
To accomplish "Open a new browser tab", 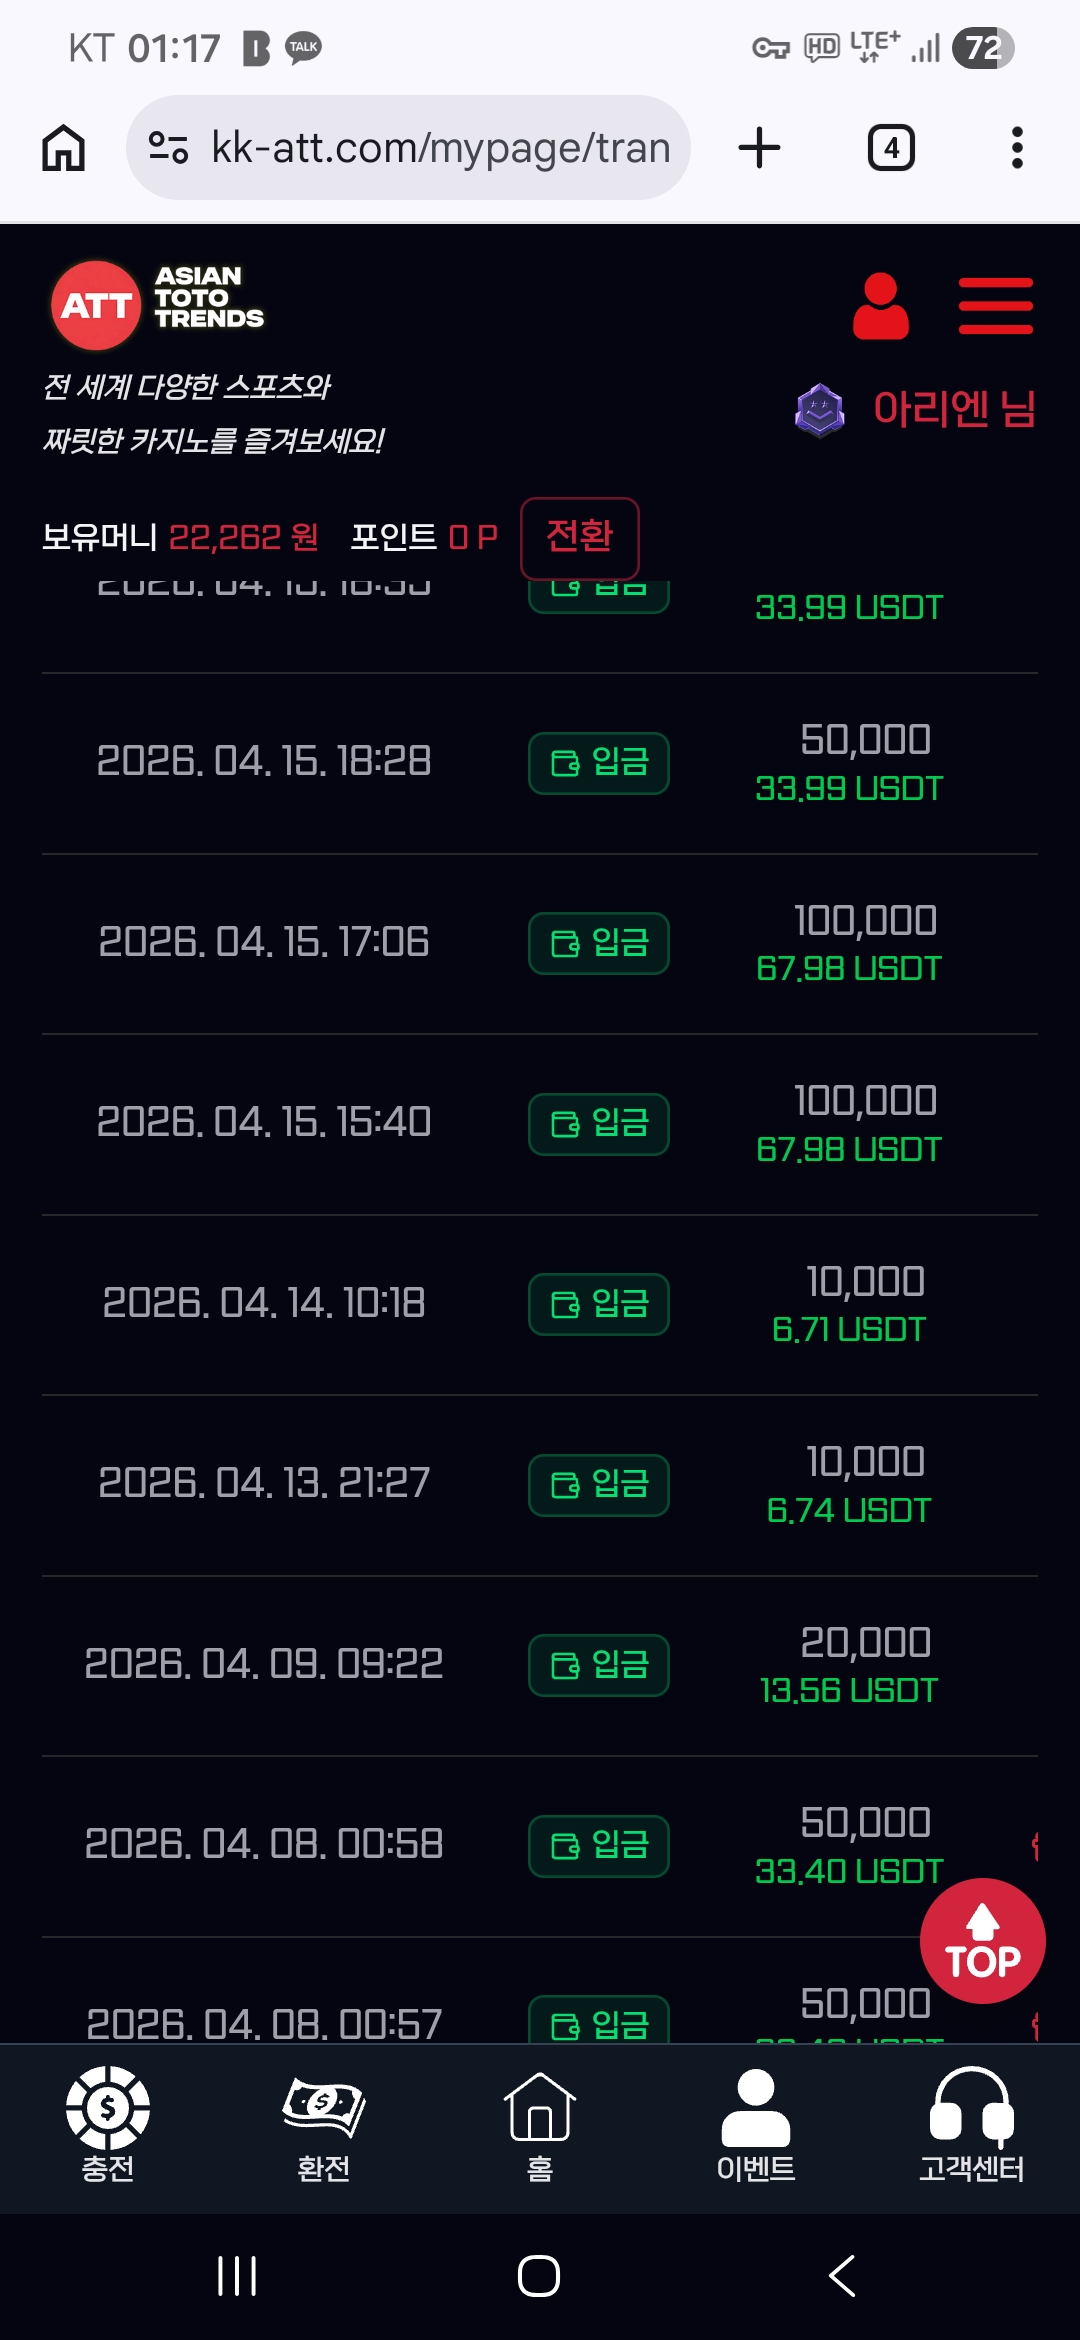I will pyautogui.click(x=759, y=148).
